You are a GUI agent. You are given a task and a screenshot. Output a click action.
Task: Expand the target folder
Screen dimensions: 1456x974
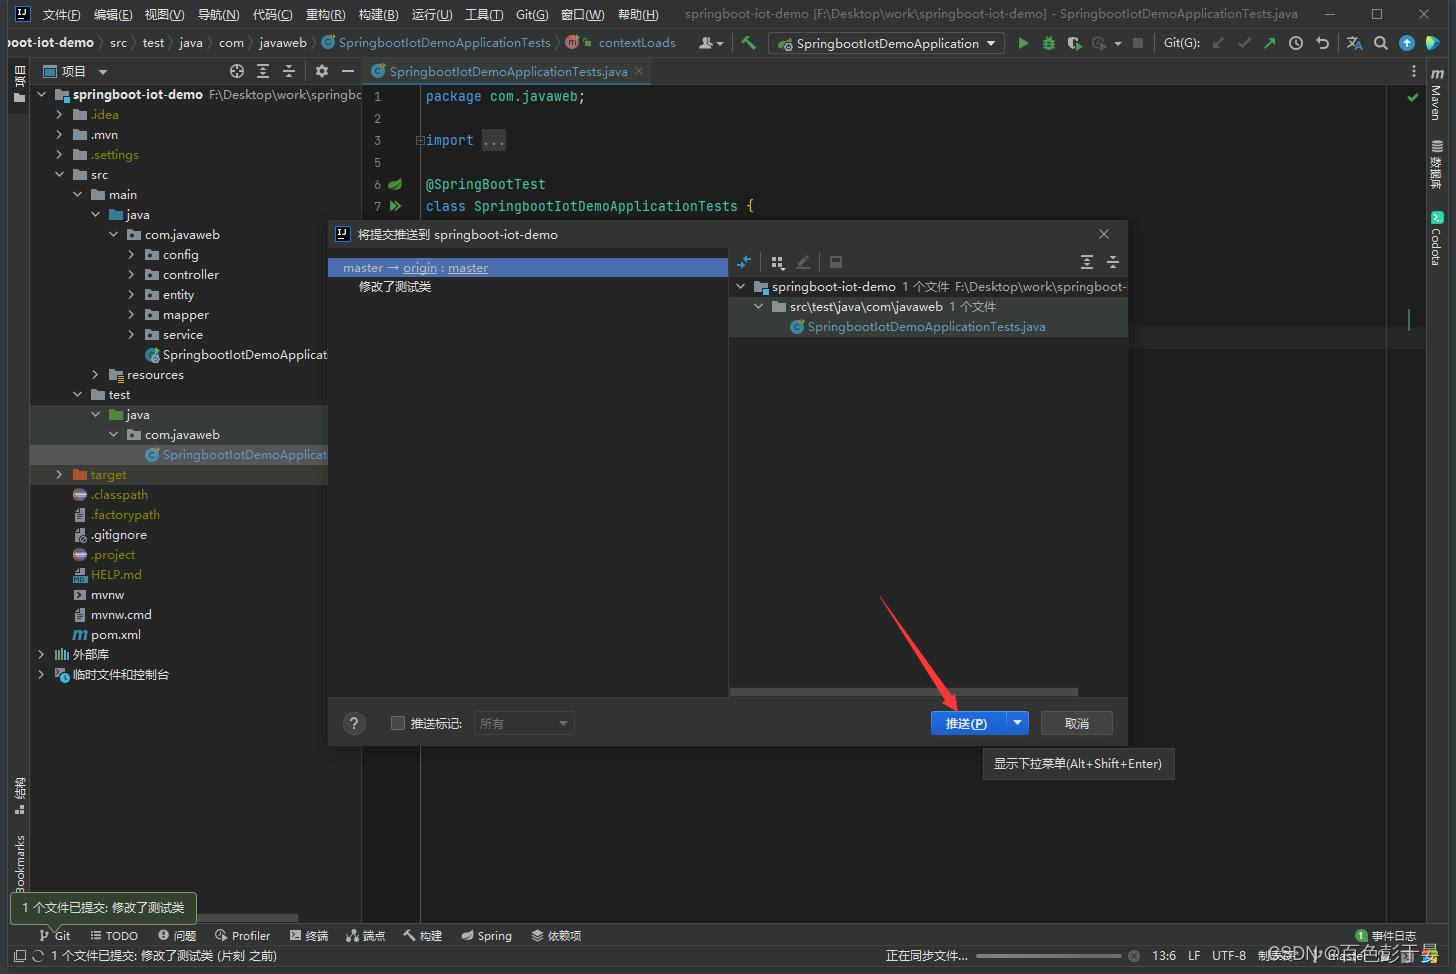59,475
